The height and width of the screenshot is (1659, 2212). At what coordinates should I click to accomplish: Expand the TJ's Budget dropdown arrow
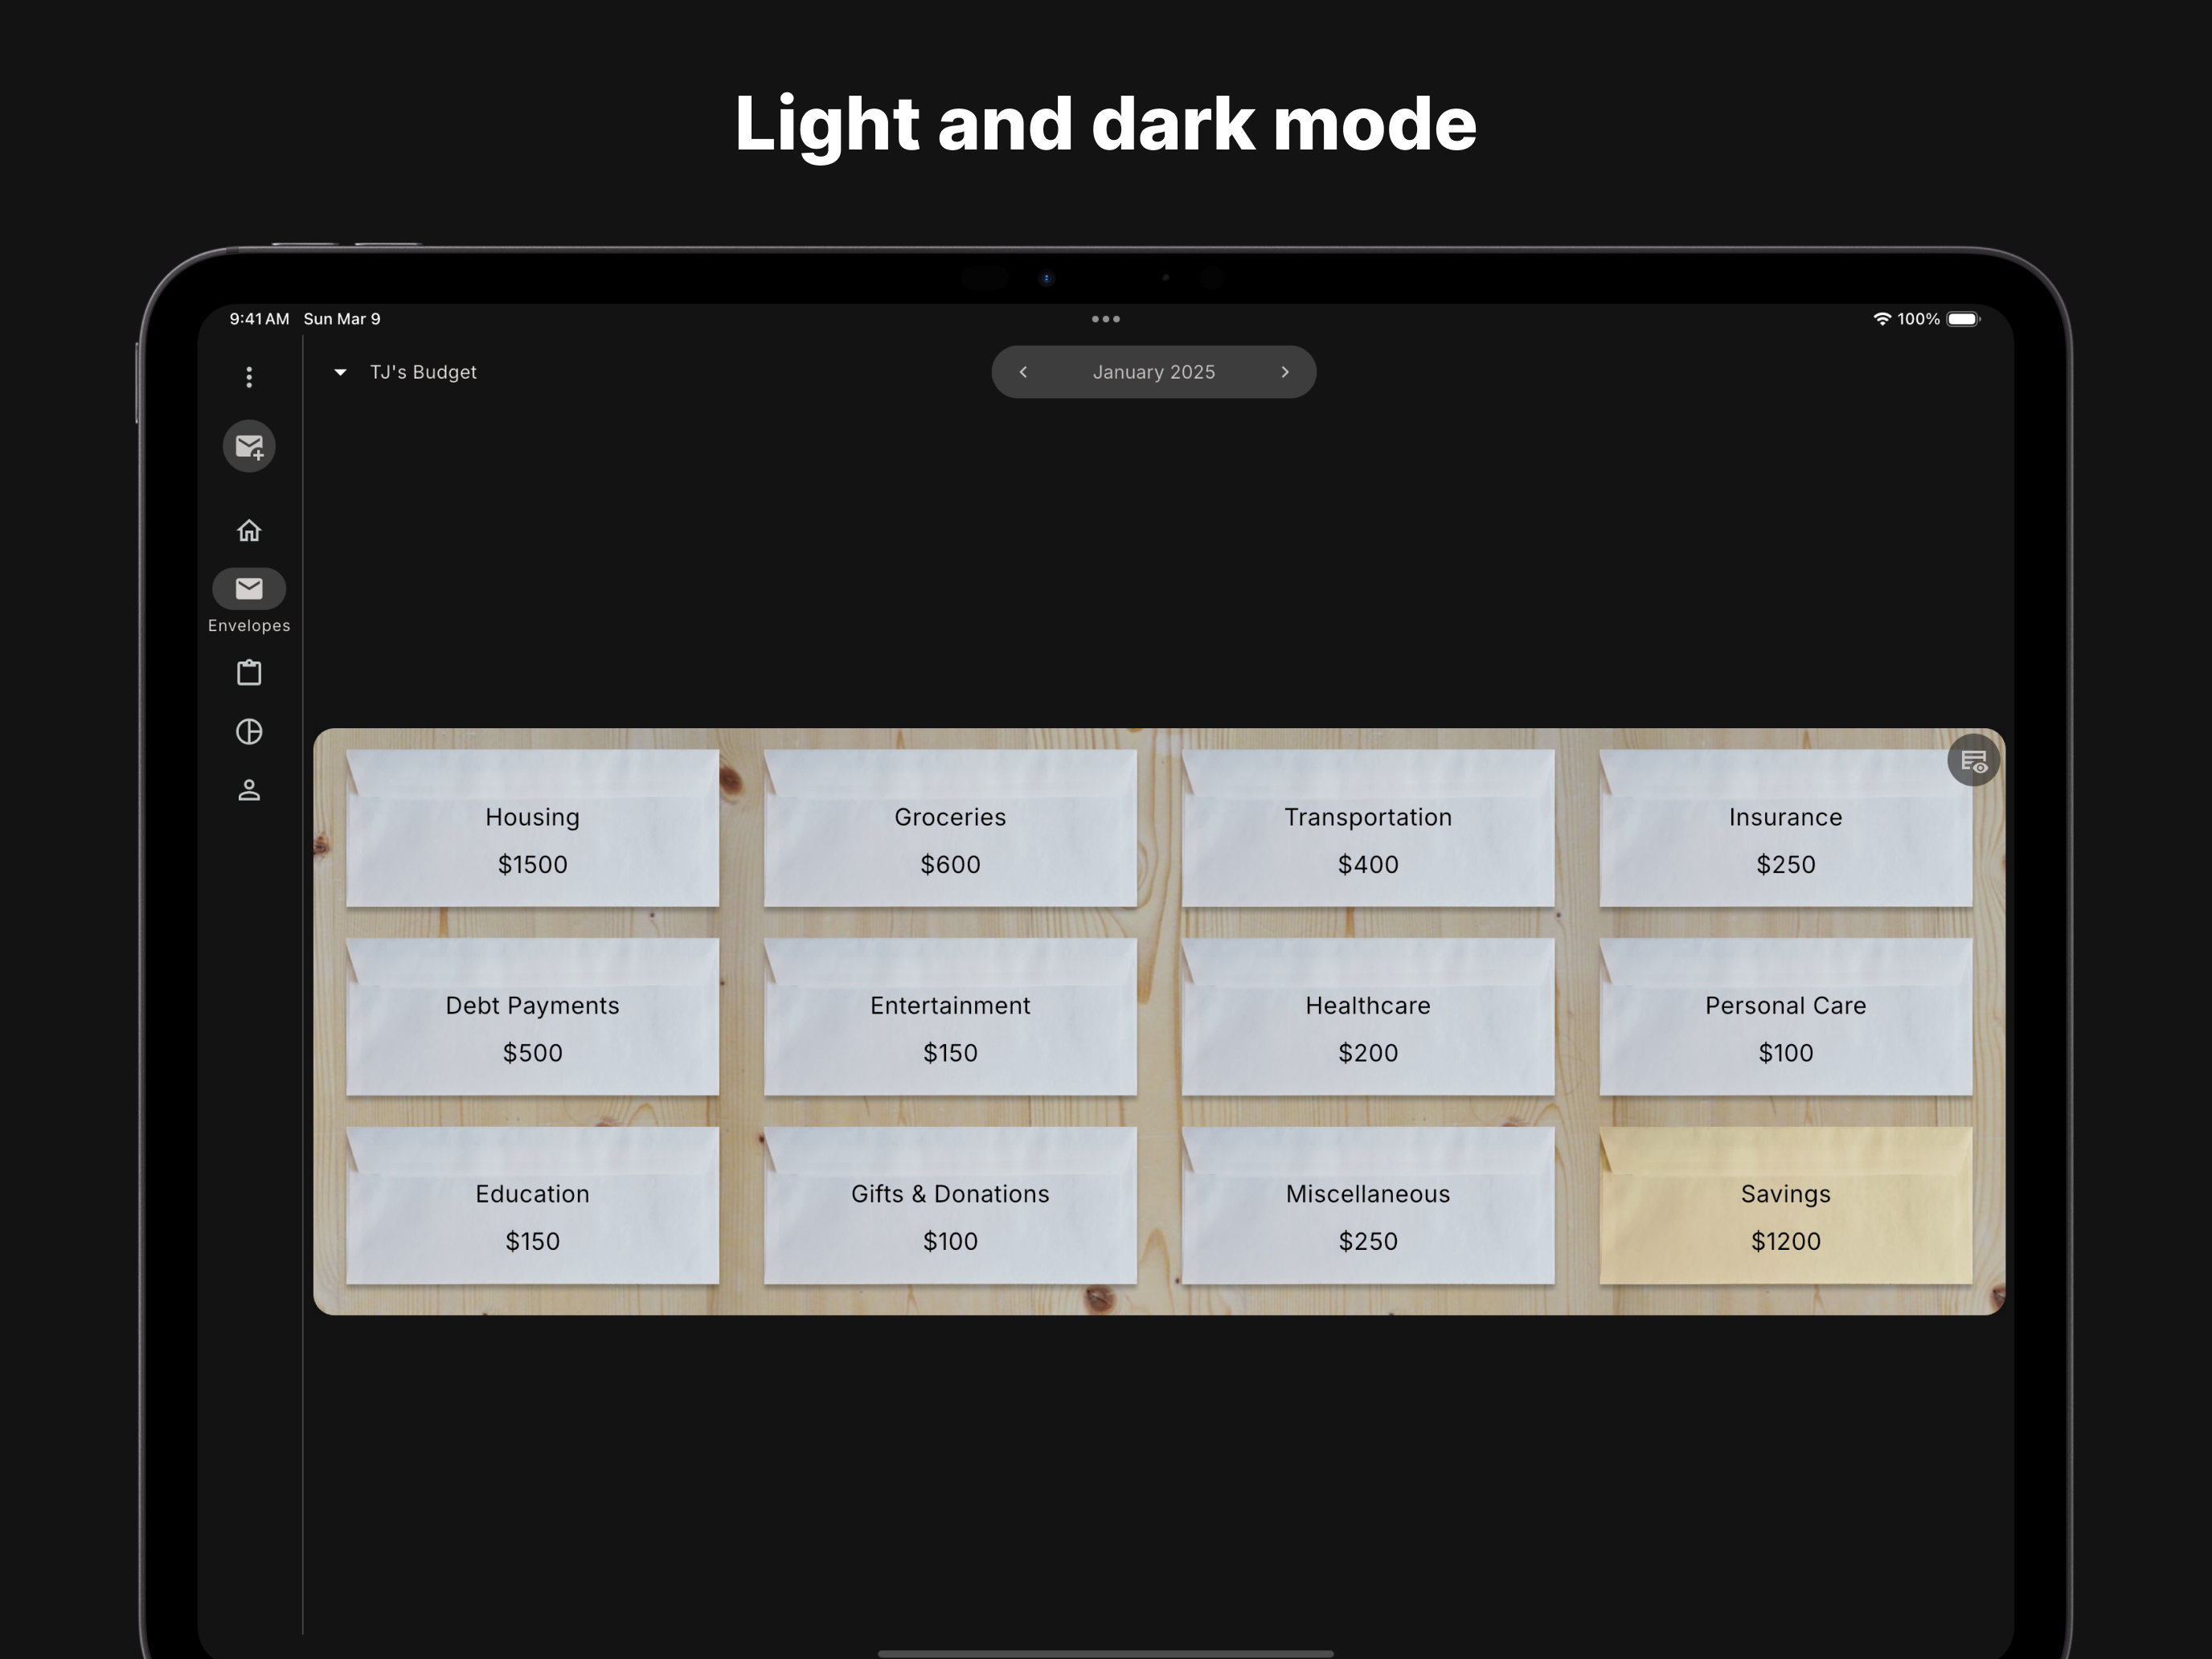point(340,372)
